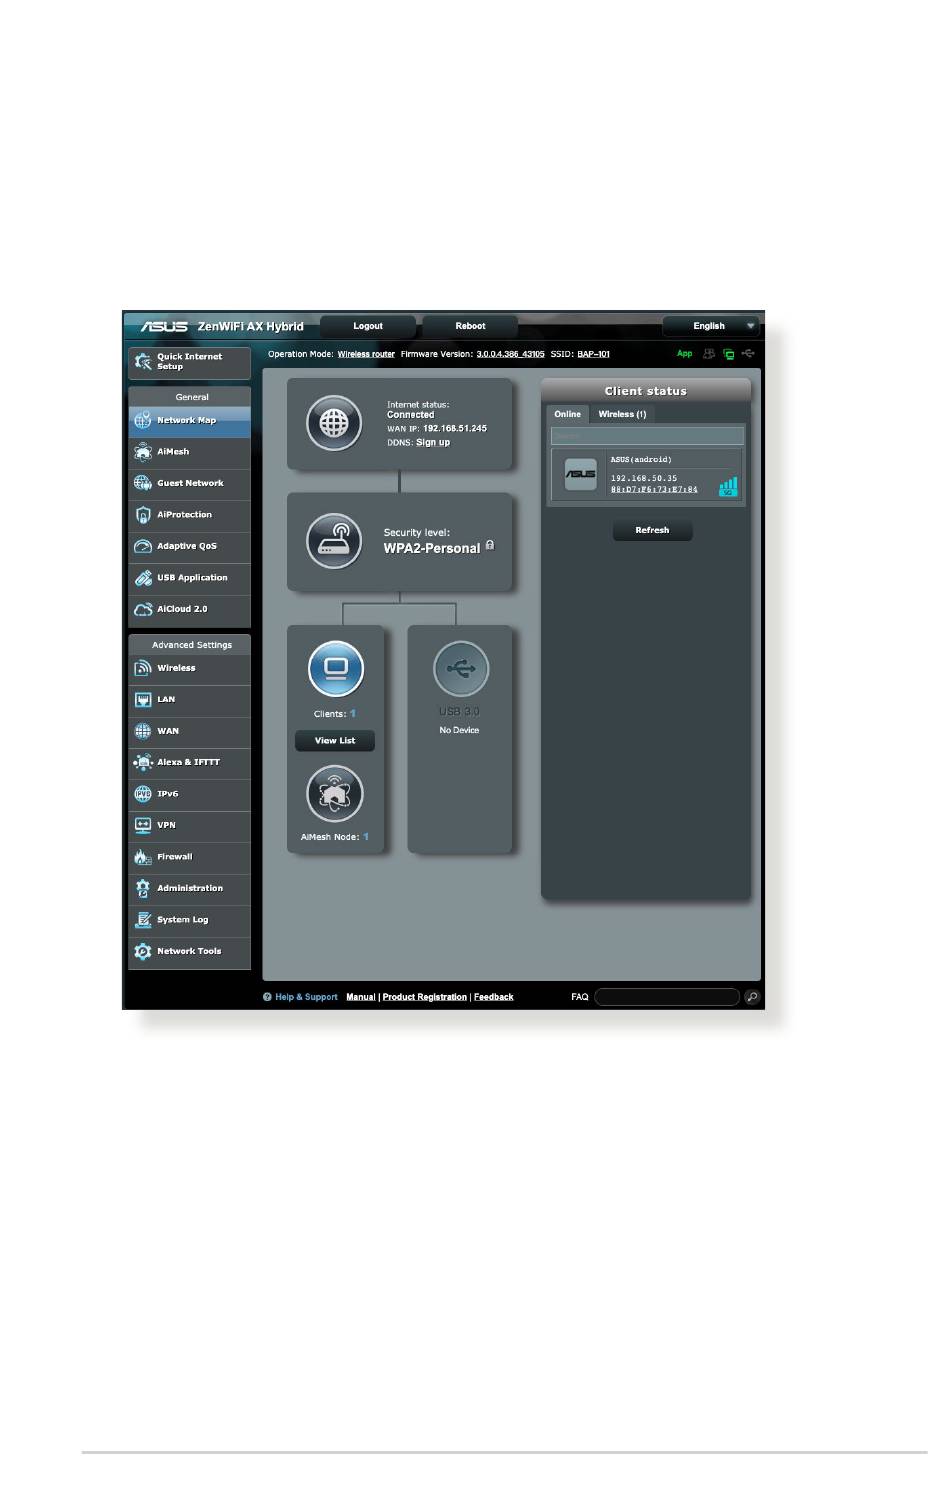
Task: Go to the AiProtection page
Action: (x=189, y=515)
